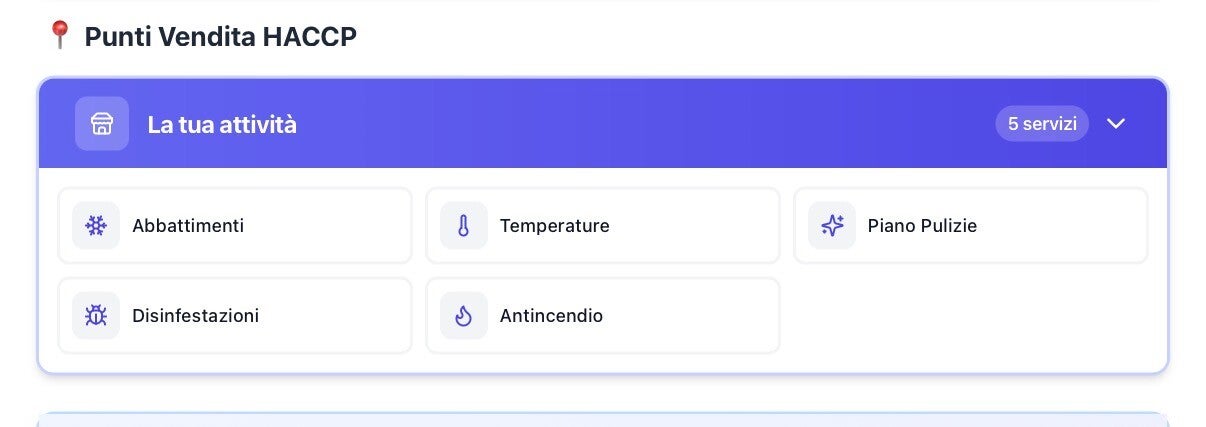Click the partially visible light blue card below
The height and width of the screenshot is (427, 1206).
602,420
